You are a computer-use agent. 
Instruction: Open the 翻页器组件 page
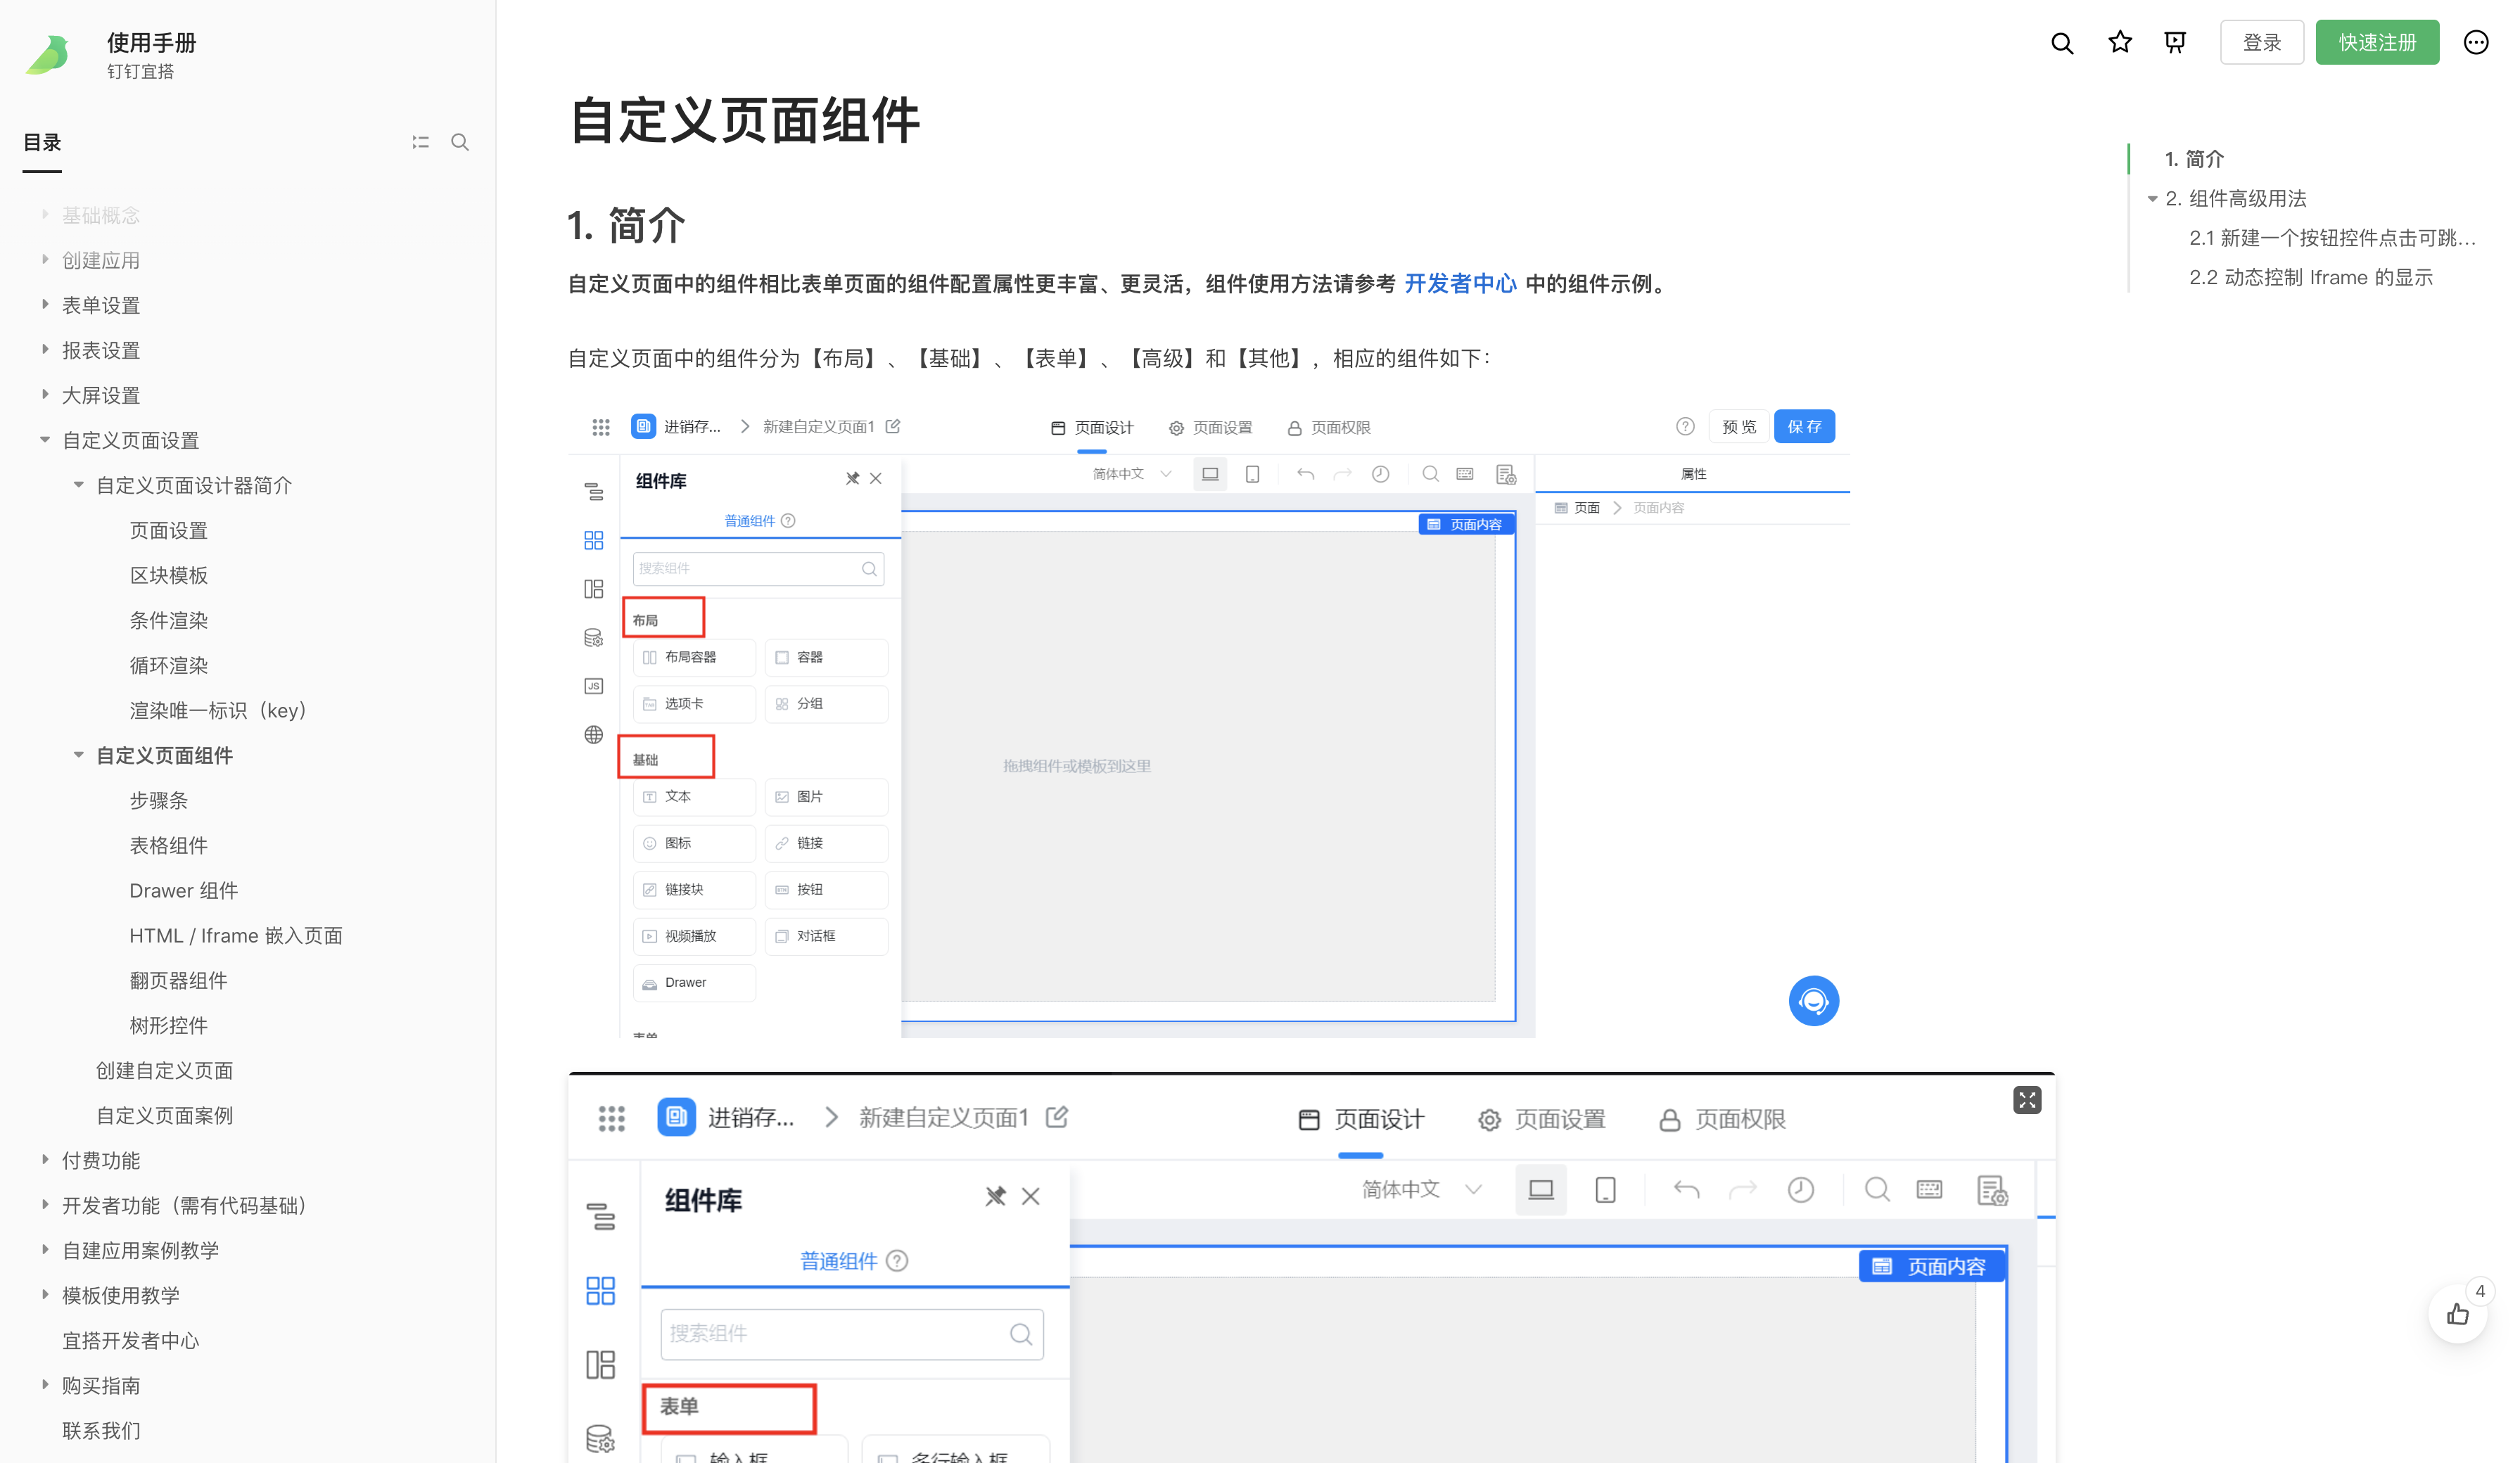pyautogui.click(x=179, y=980)
